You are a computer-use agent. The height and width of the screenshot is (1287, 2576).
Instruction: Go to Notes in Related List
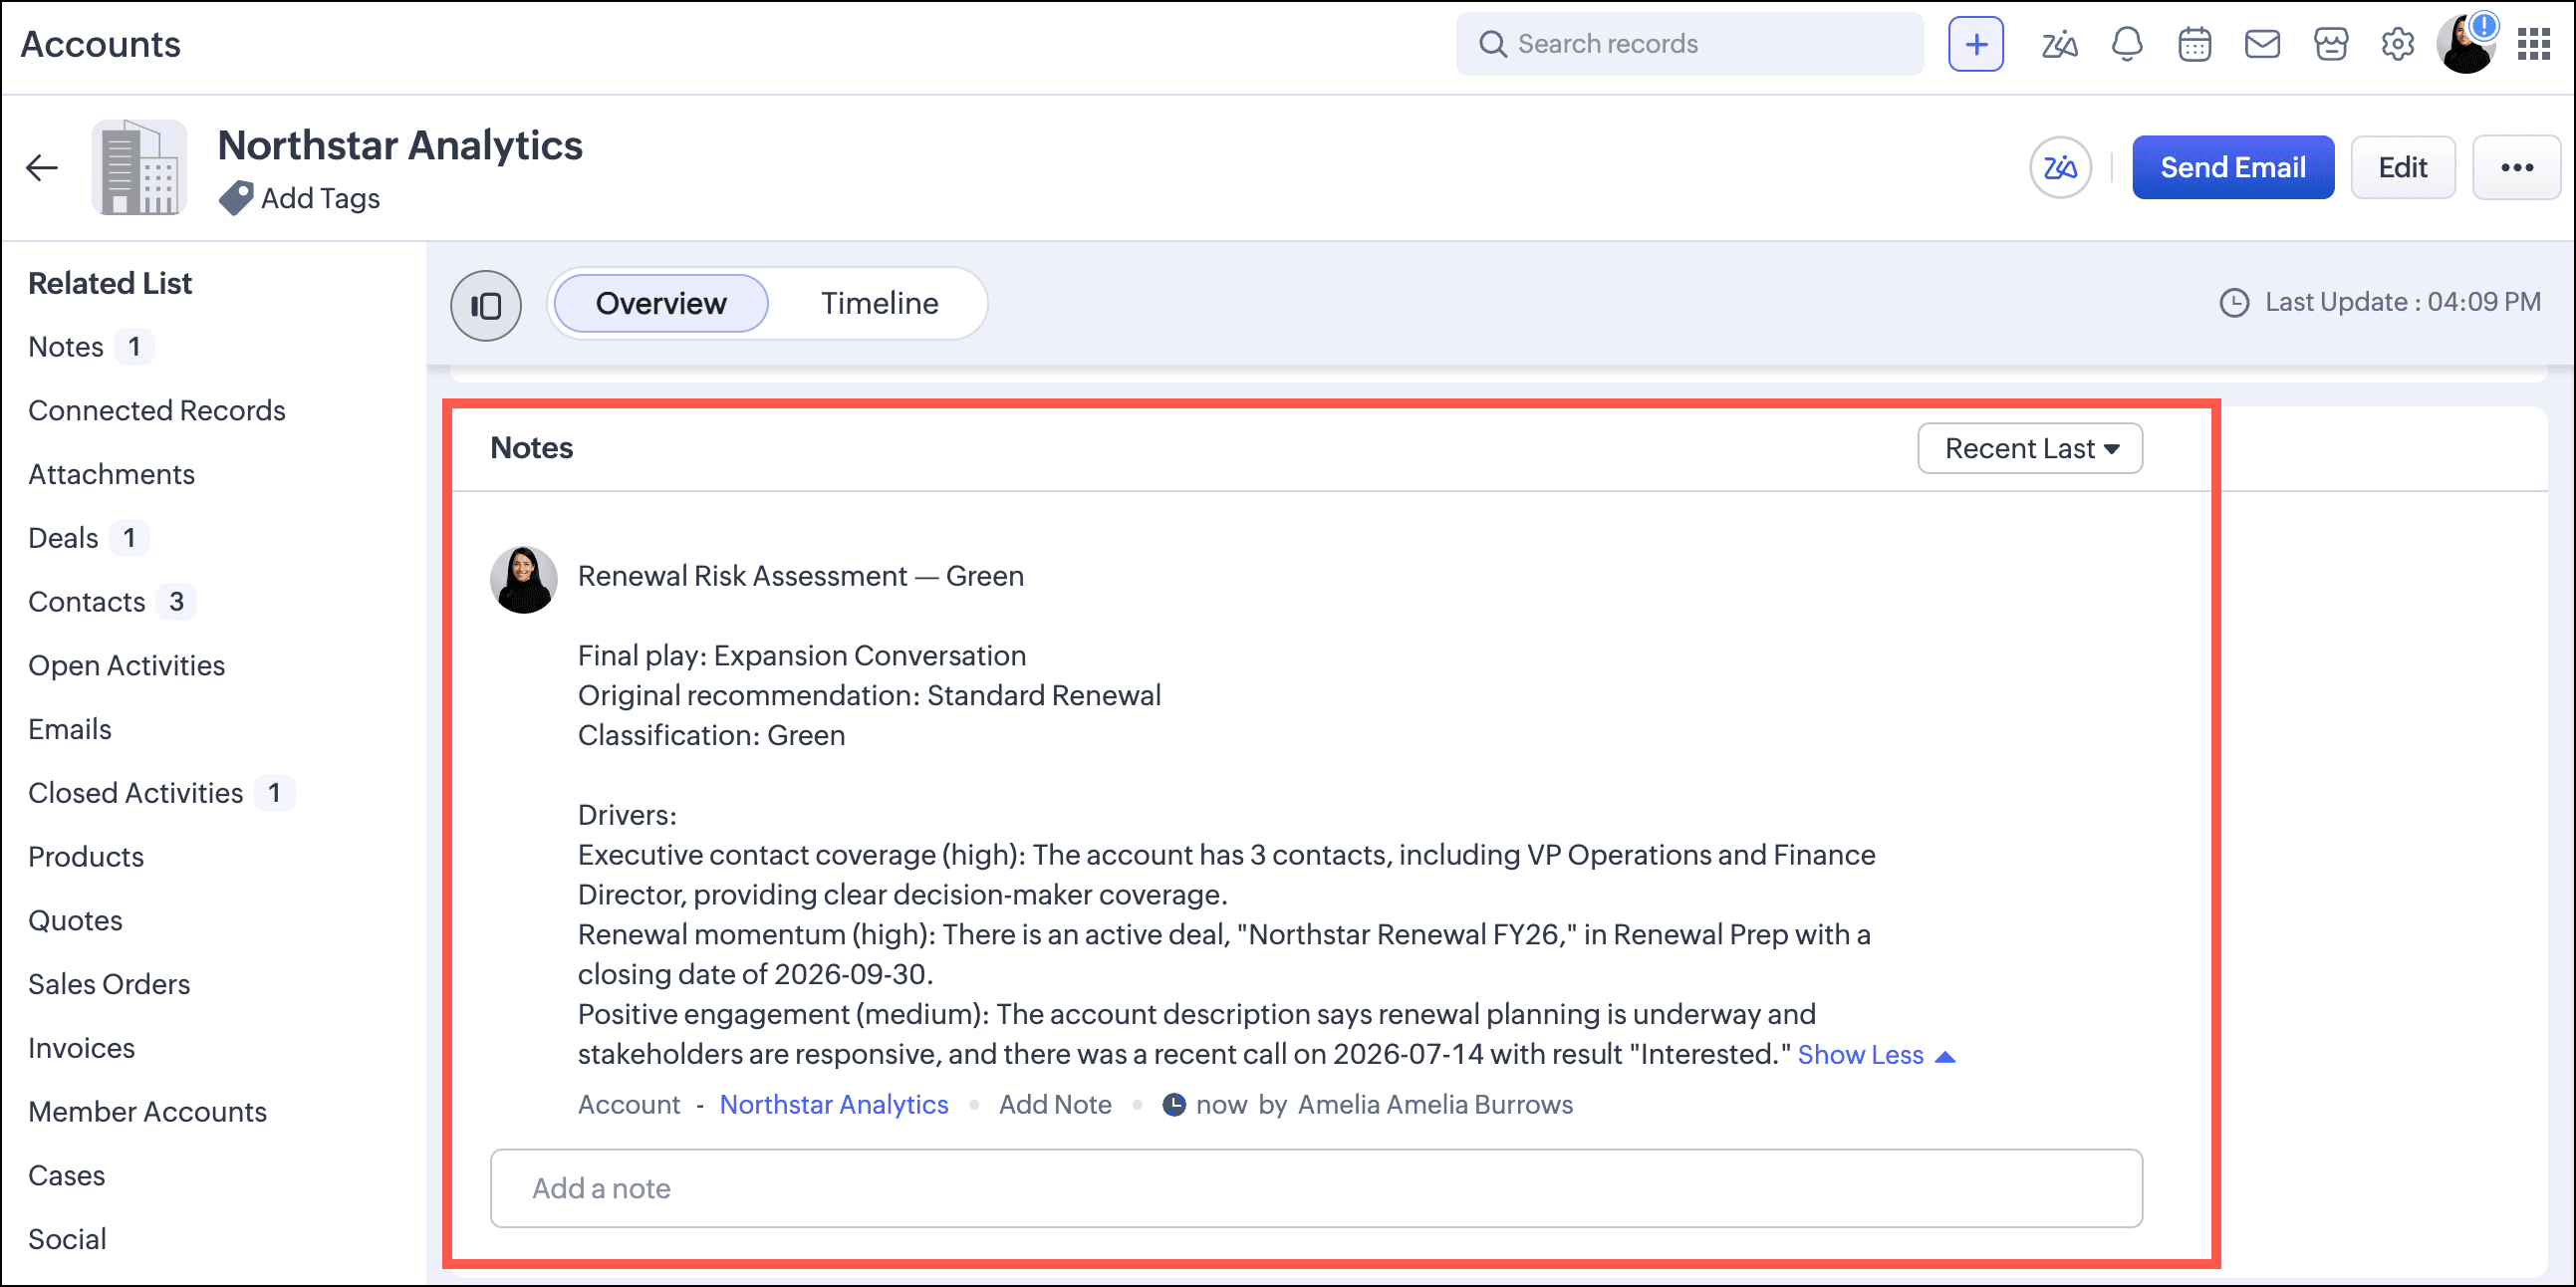[x=66, y=347]
